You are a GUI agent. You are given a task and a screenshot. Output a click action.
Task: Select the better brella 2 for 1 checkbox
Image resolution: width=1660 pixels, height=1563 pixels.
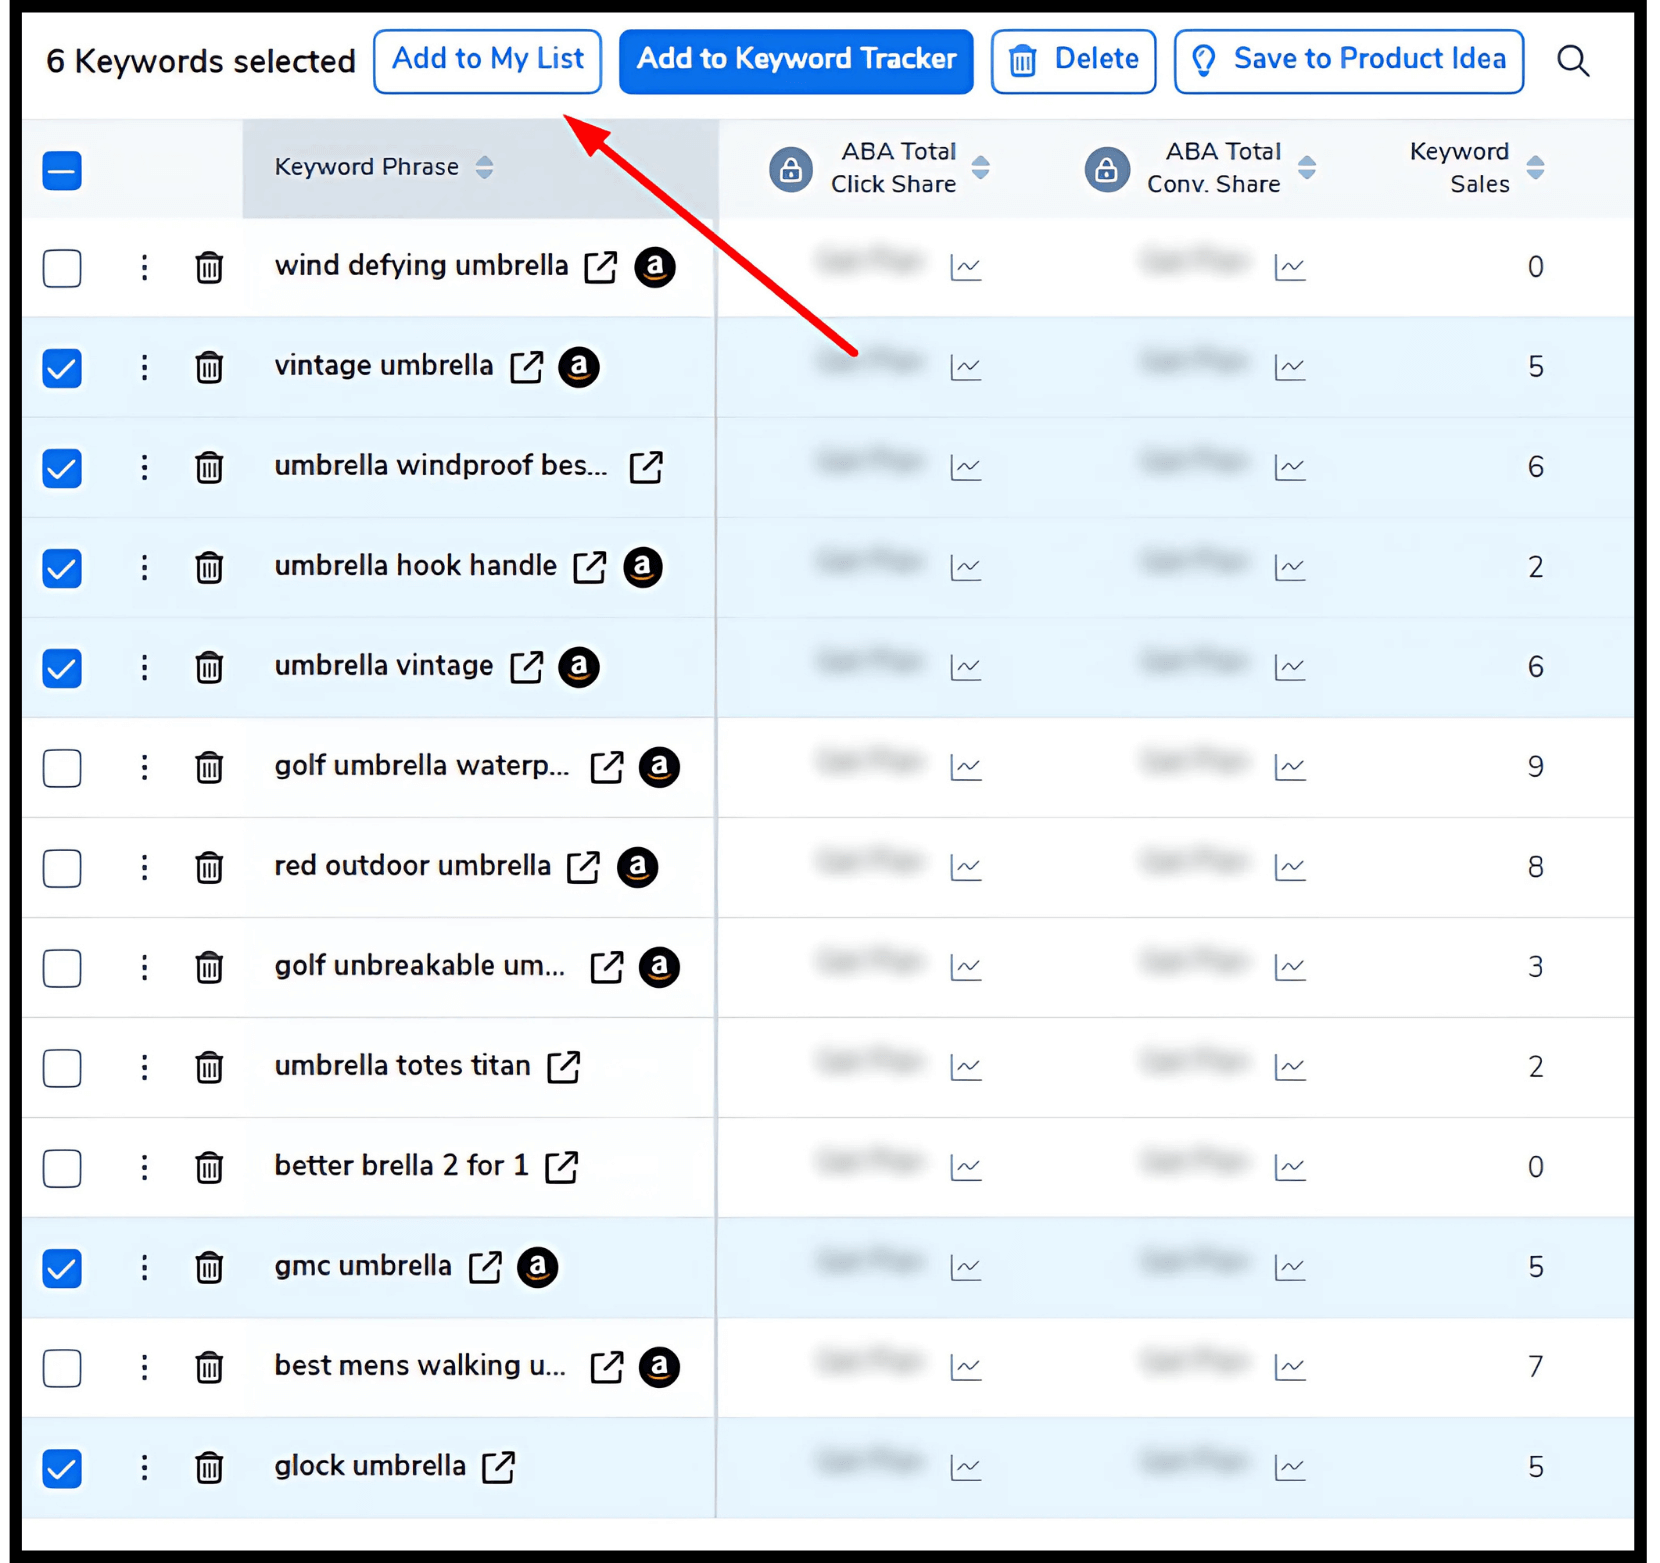point(62,1167)
